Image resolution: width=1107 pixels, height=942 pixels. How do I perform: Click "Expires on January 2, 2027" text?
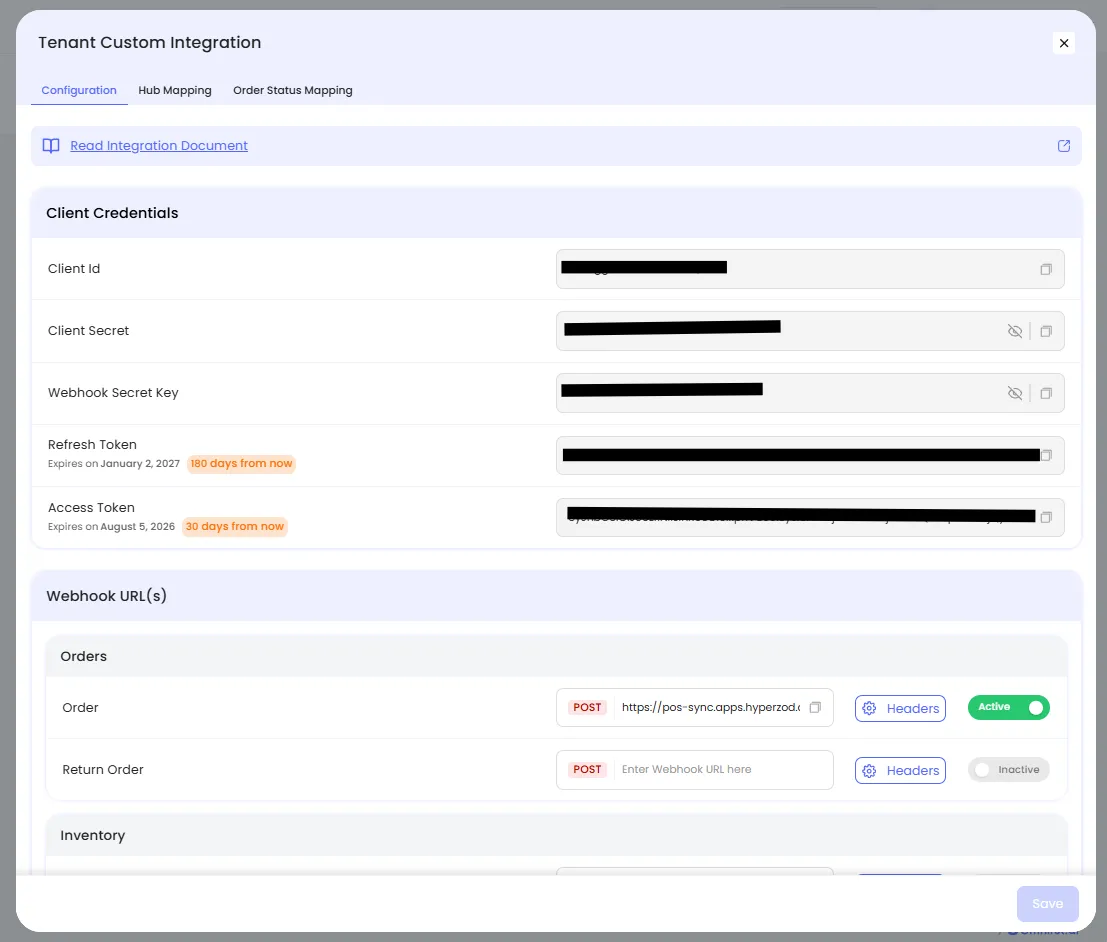click(114, 464)
